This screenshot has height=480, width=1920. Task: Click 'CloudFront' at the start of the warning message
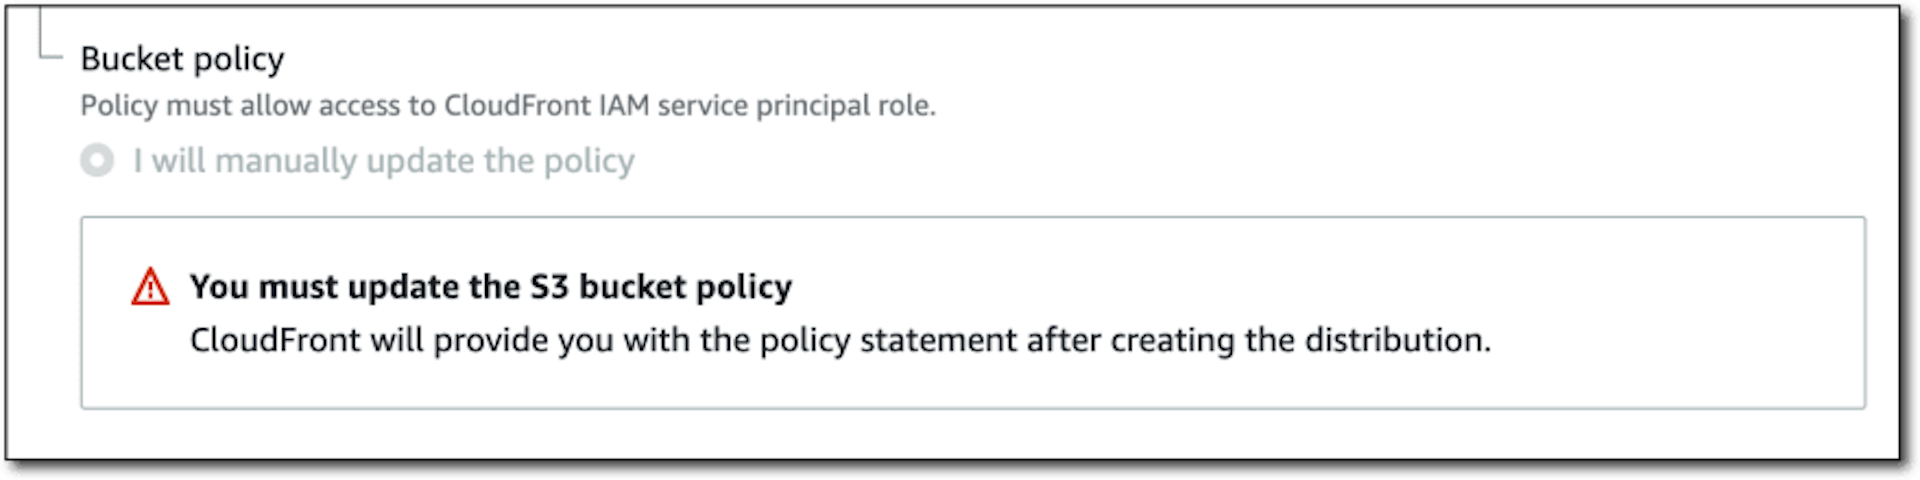[x=275, y=340]
